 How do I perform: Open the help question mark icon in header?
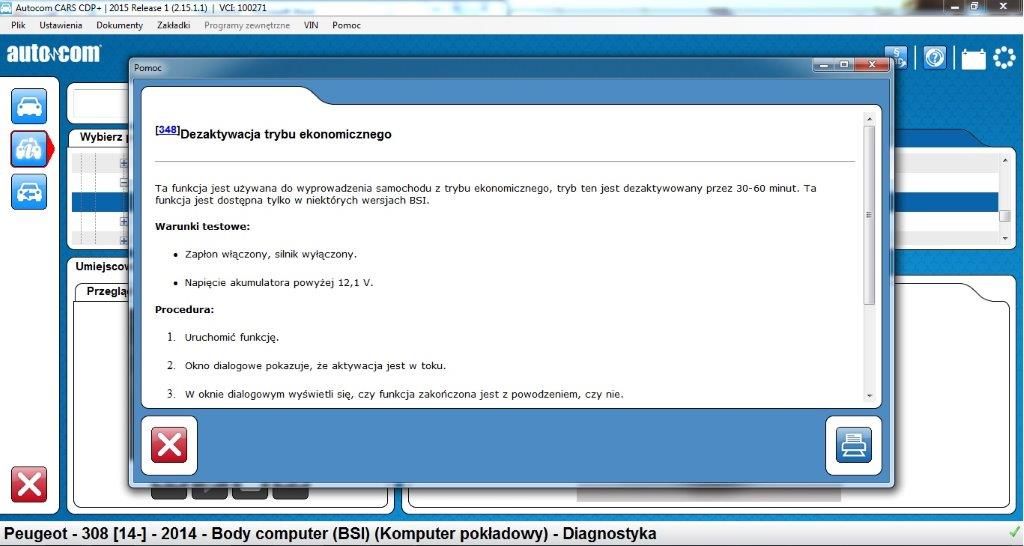(x=935, y=58)
